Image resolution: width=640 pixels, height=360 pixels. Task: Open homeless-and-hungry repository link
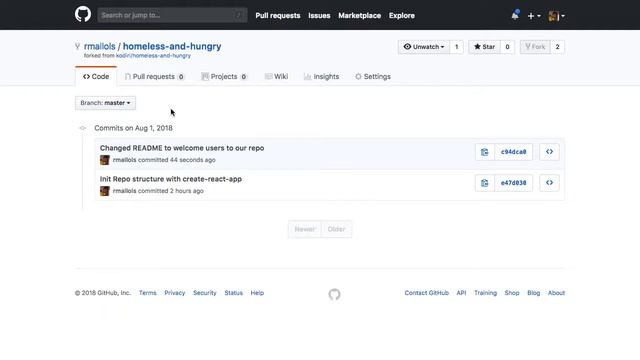pos(172,47)
